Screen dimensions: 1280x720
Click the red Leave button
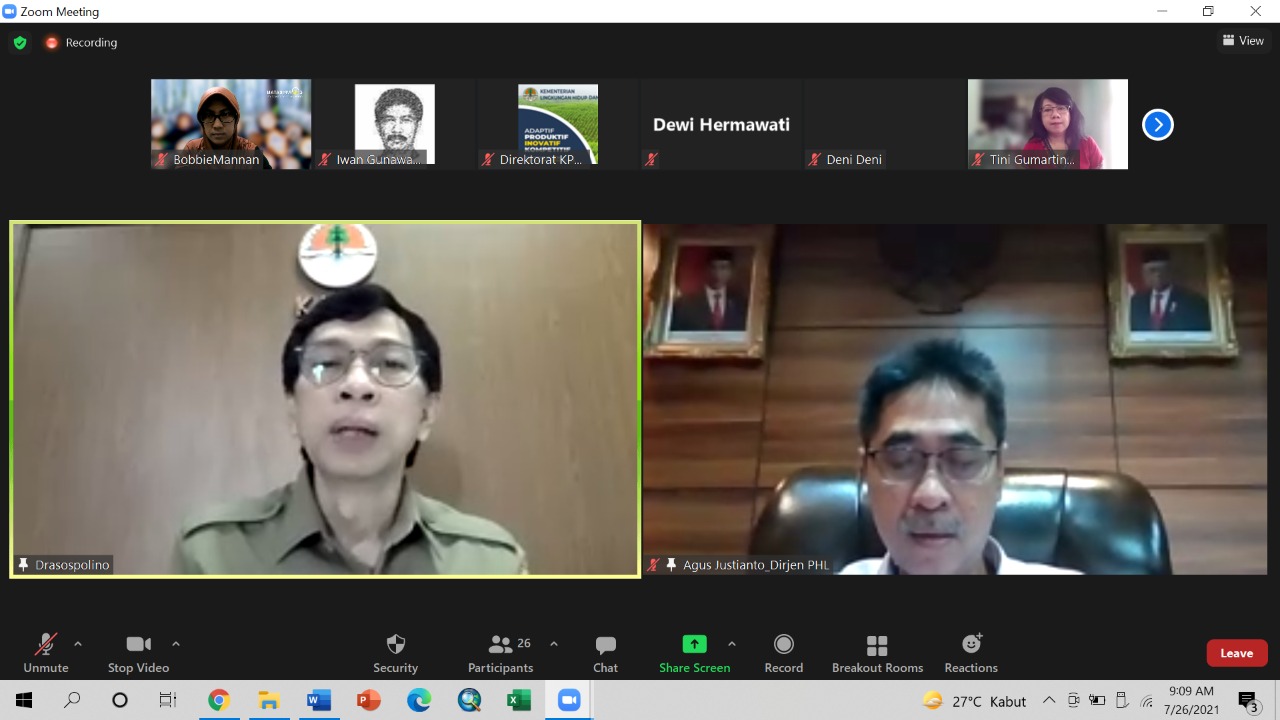(x=1236, y=653)
